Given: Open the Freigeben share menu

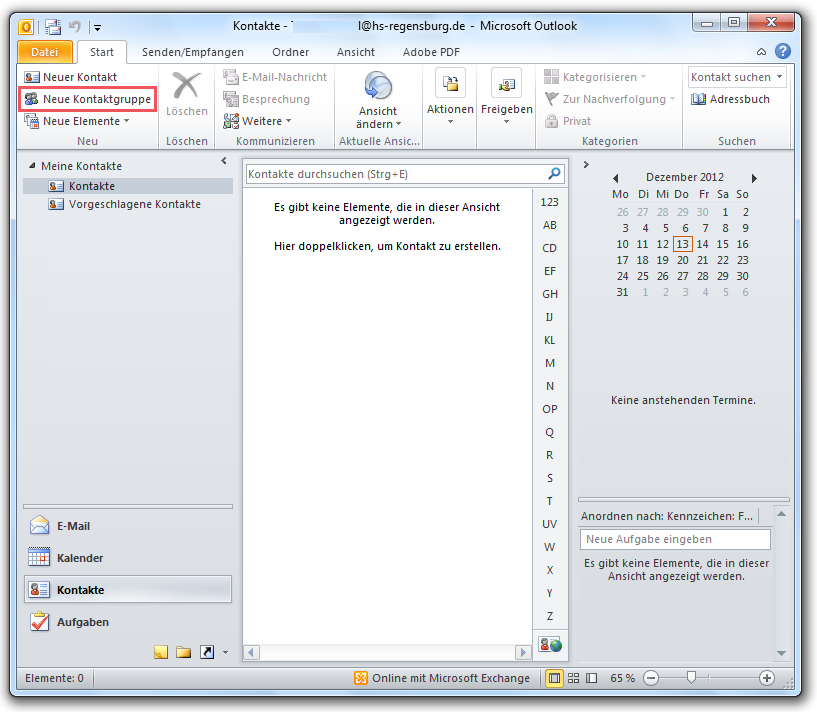Looking at the screenshot, I should (x=506, y=98).
